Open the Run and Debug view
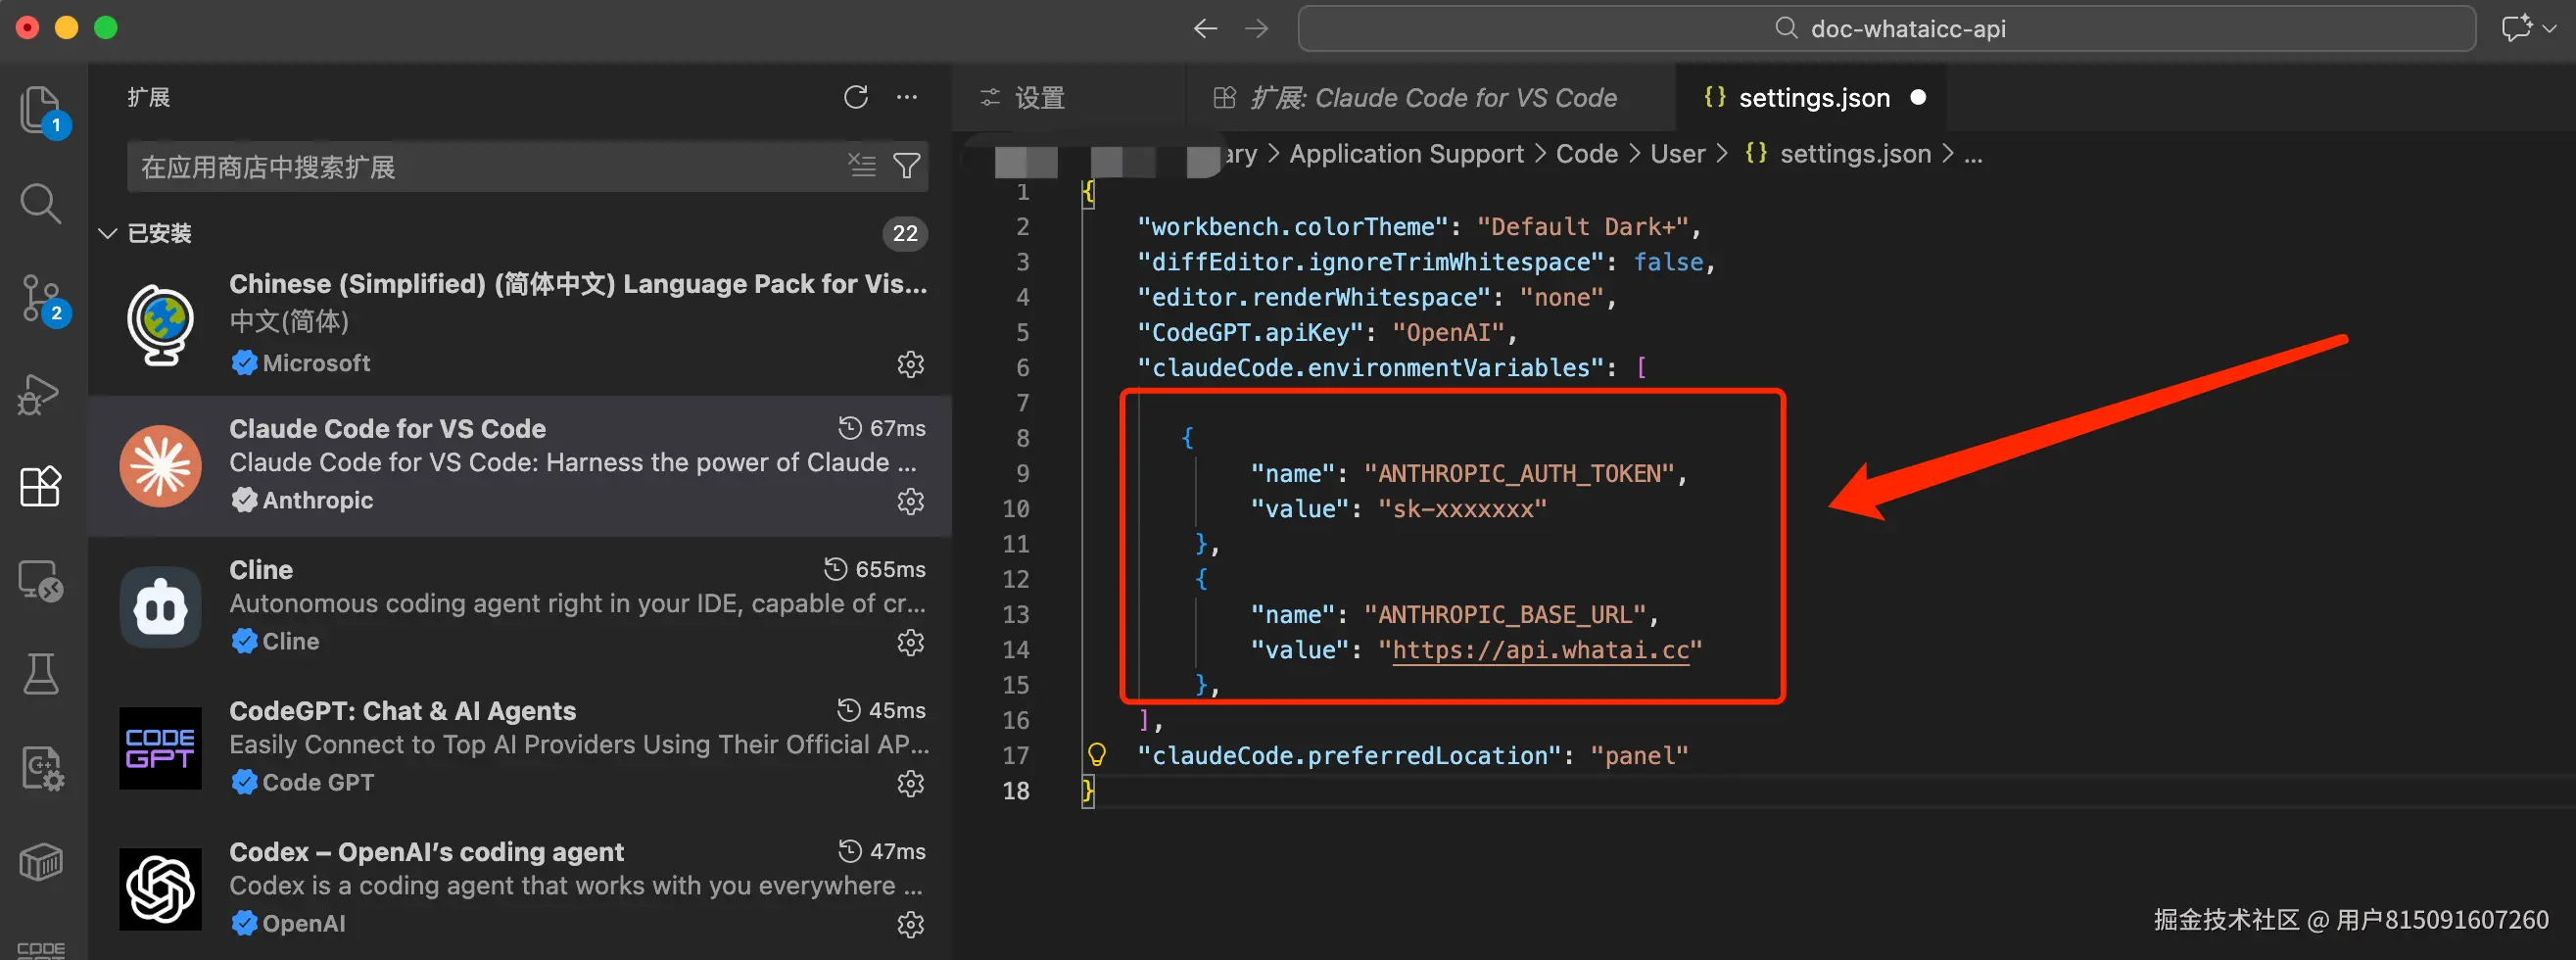 [x=41, y=393]
